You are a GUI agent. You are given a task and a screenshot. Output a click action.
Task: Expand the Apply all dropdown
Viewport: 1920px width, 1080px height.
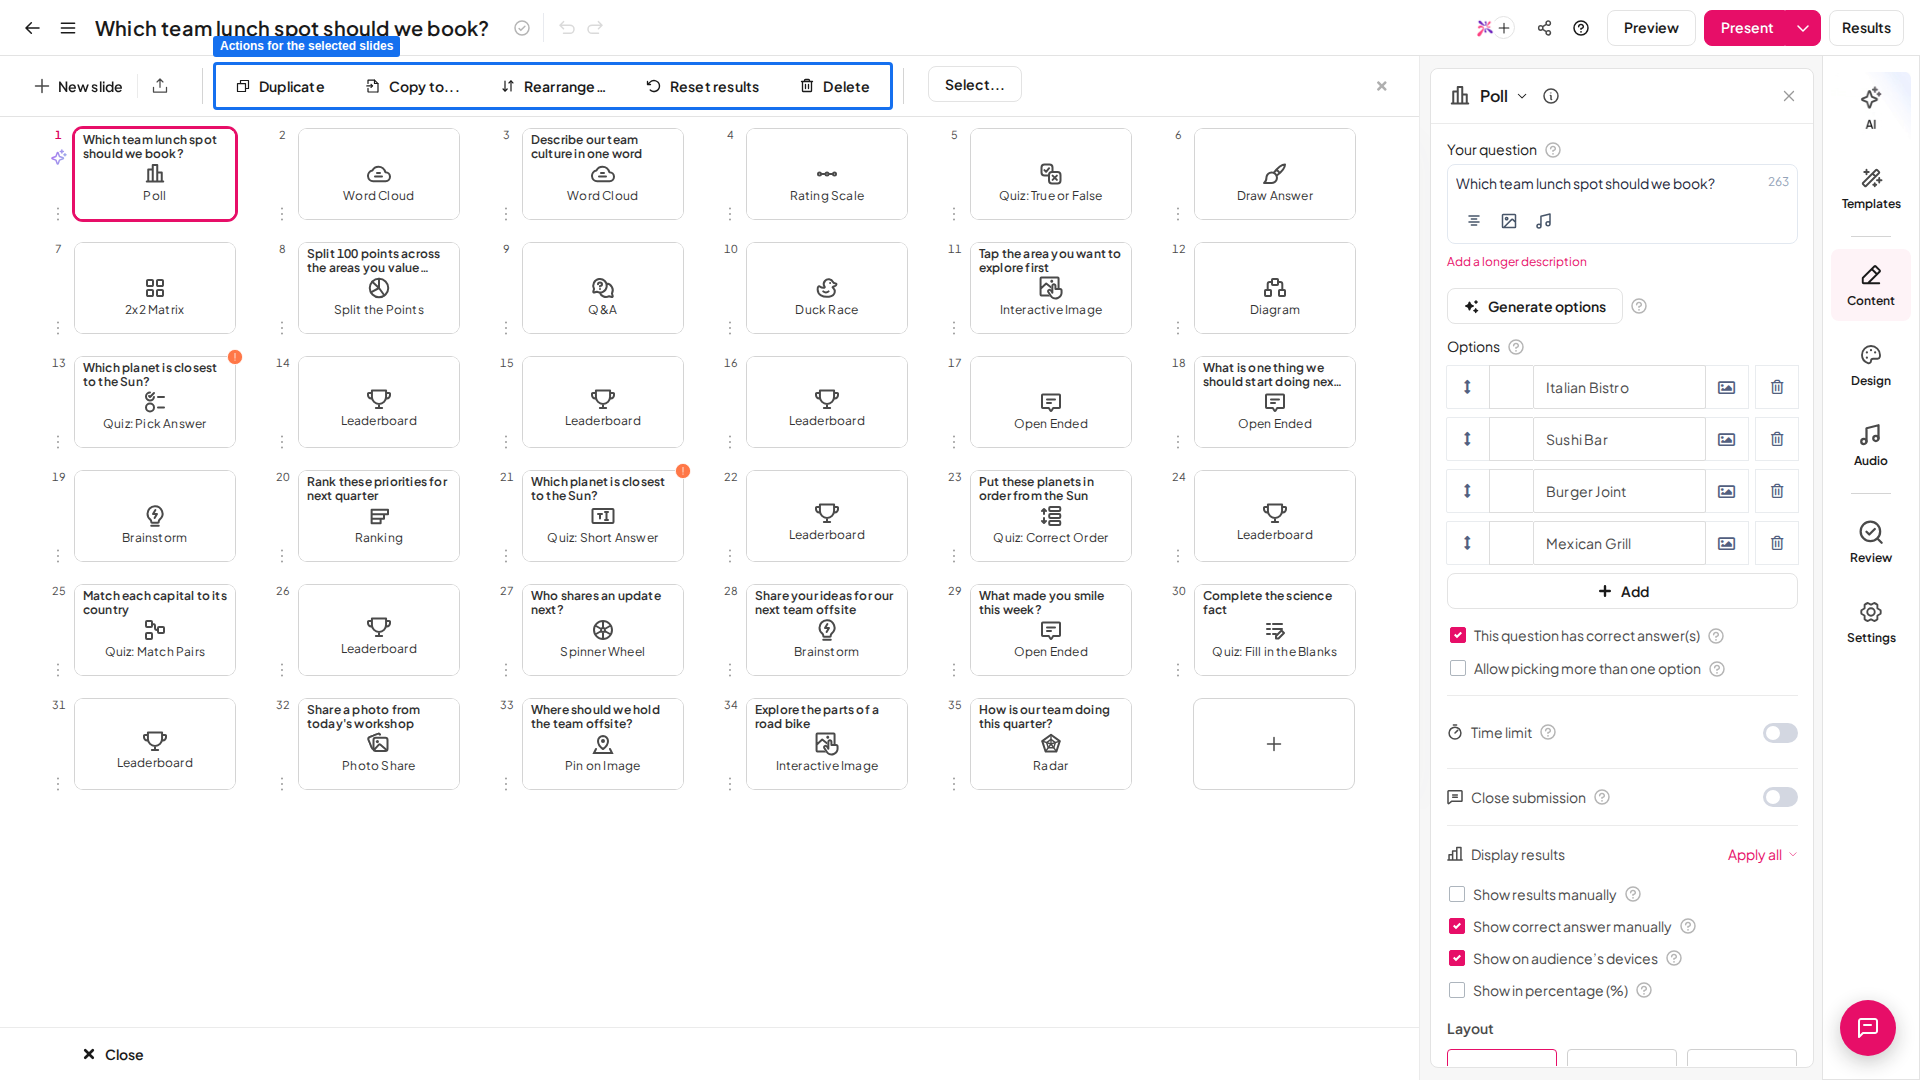click(x=1762, y=855)
